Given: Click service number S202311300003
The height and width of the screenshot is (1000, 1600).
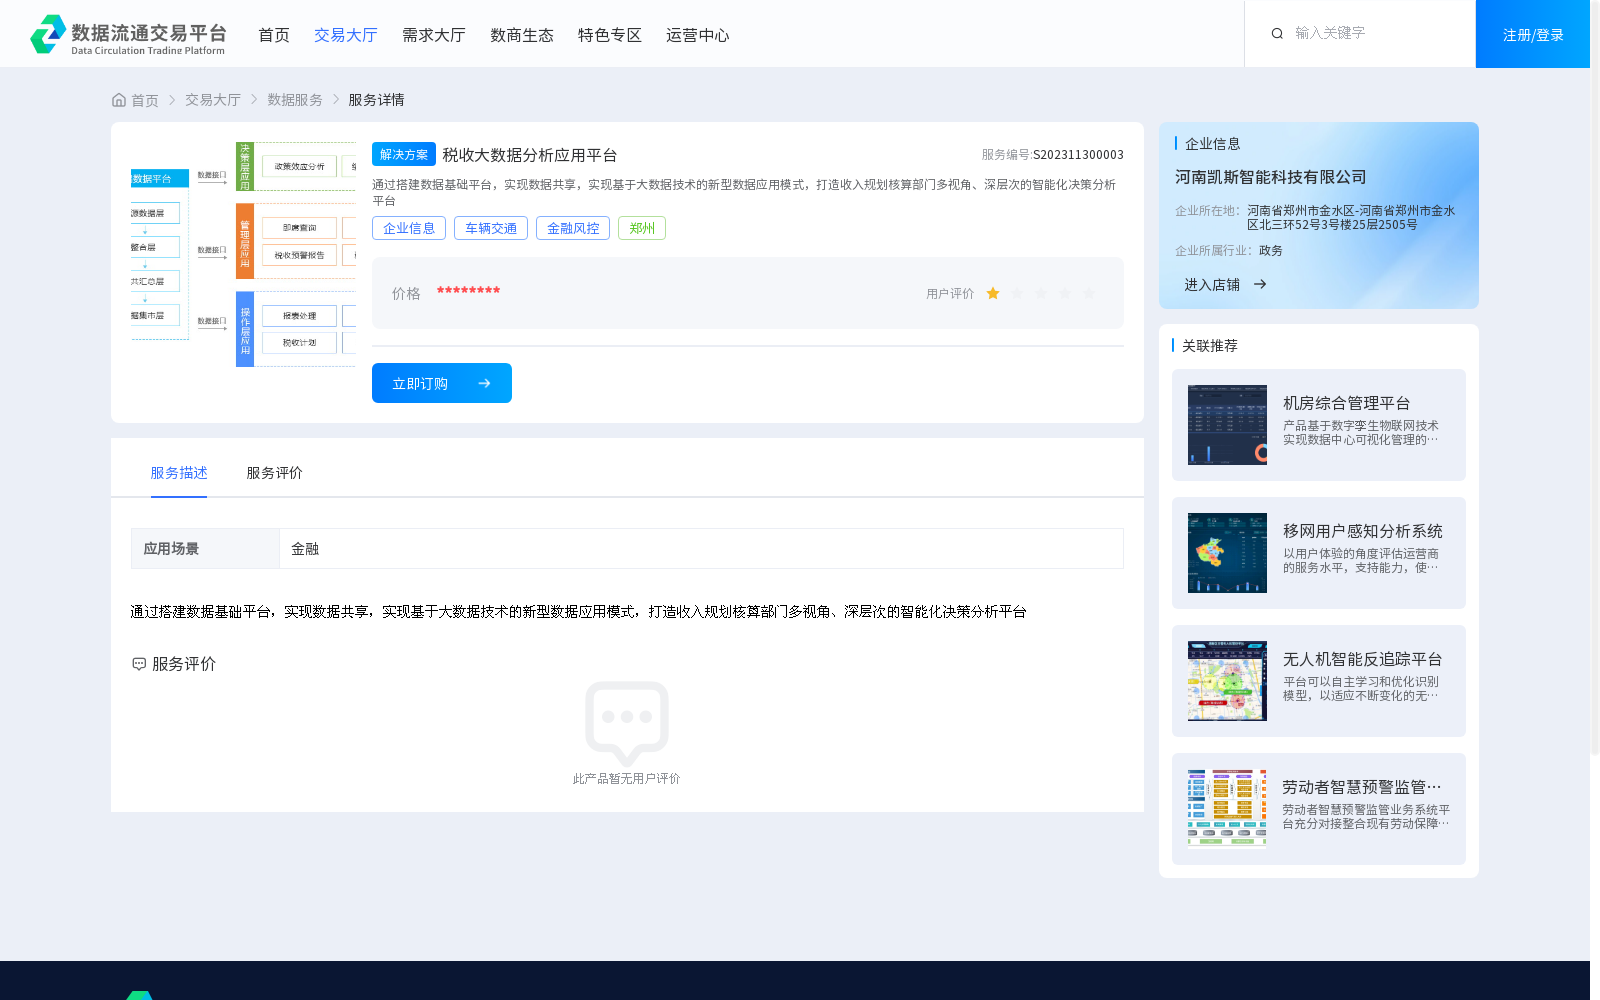Looking at the screenshot, I should pos(1078,155).
